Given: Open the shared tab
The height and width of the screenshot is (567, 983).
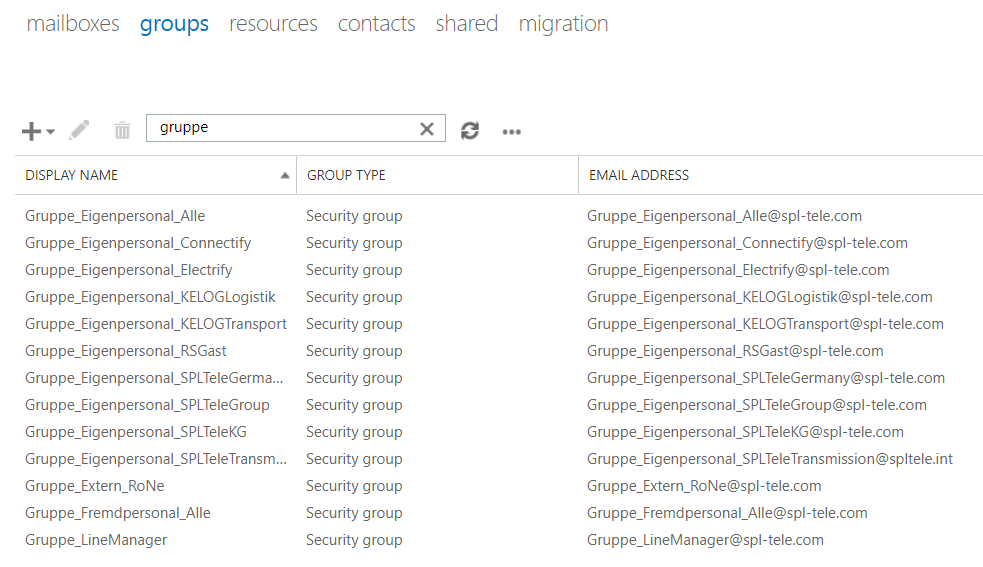Looking at the screenshot, I should click(467, 24).
